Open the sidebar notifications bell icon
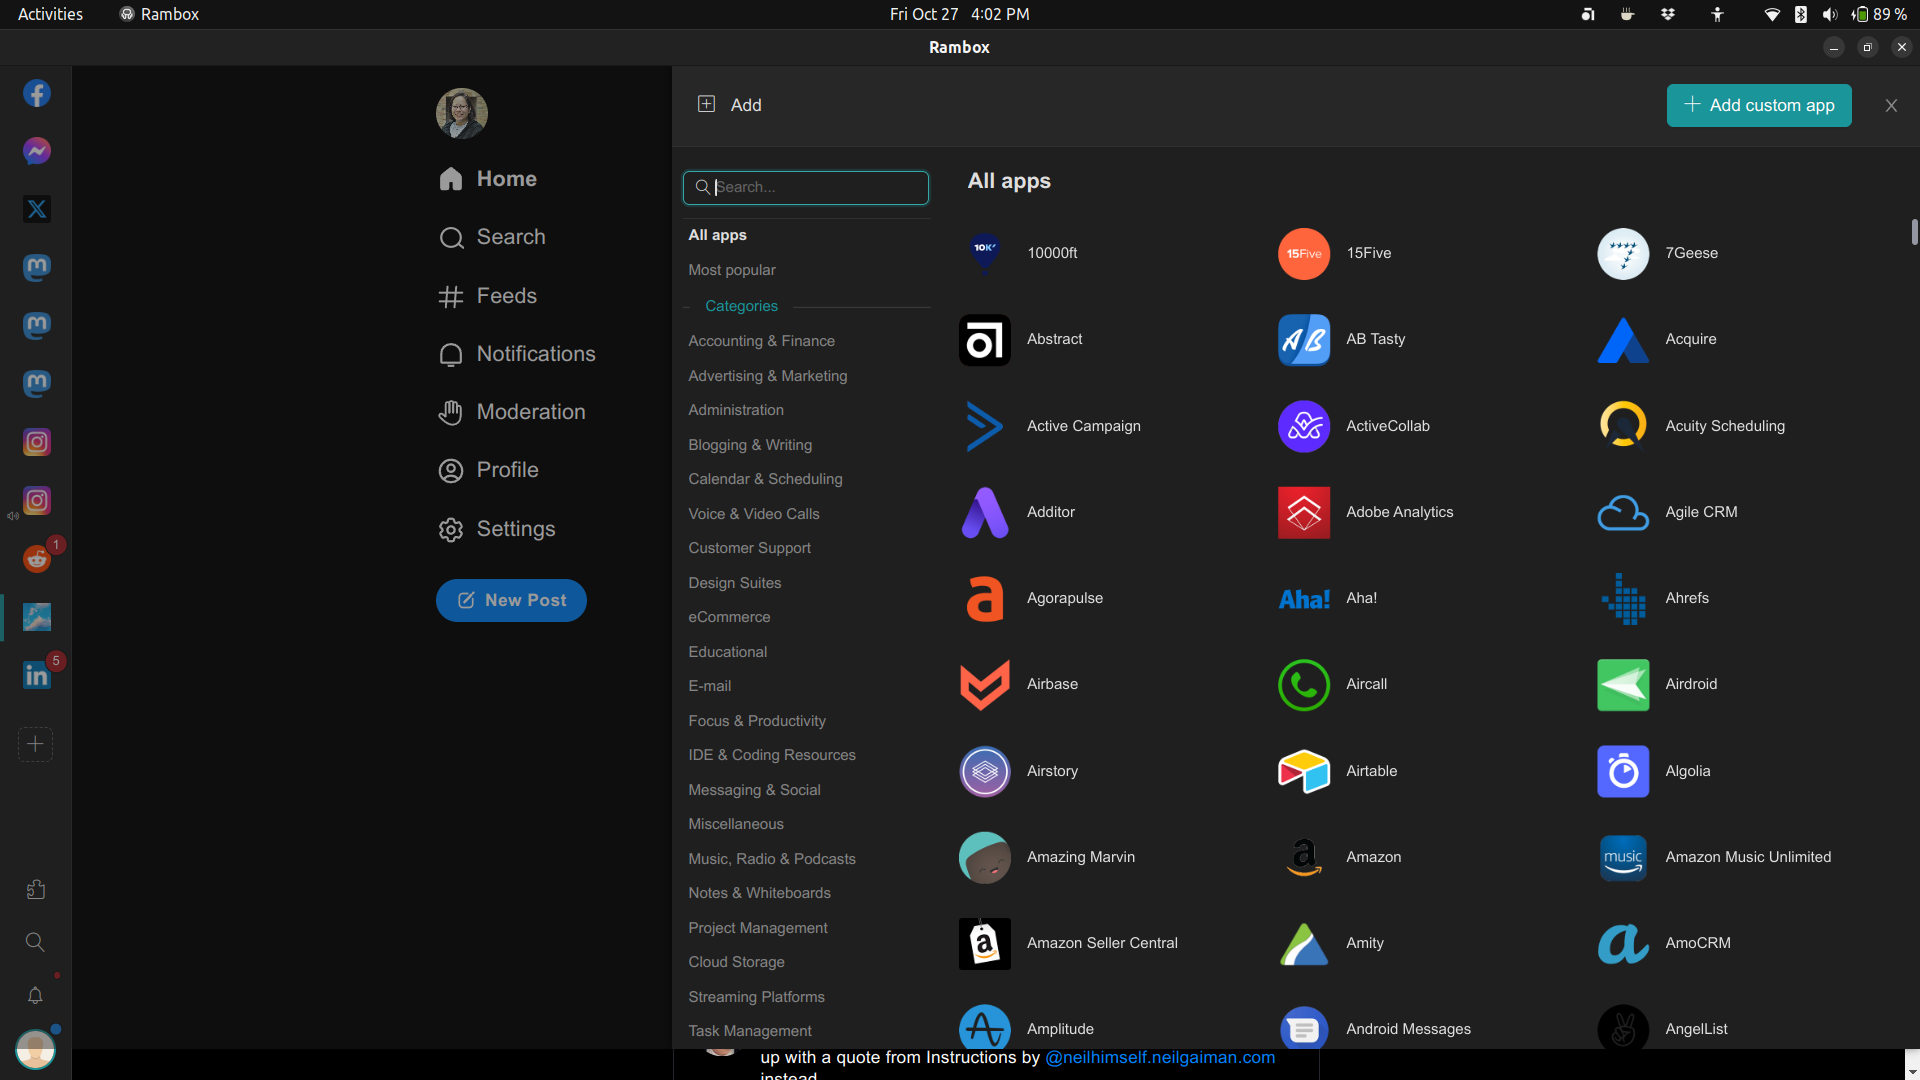Viewport: 1920px width, 1080px height. click(35, 995)
